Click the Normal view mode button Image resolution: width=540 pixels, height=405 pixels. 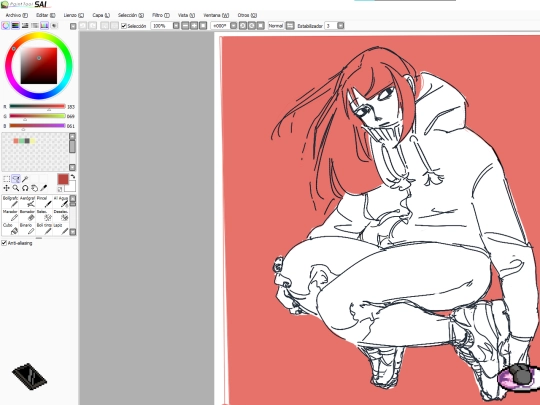pos(276,26)
